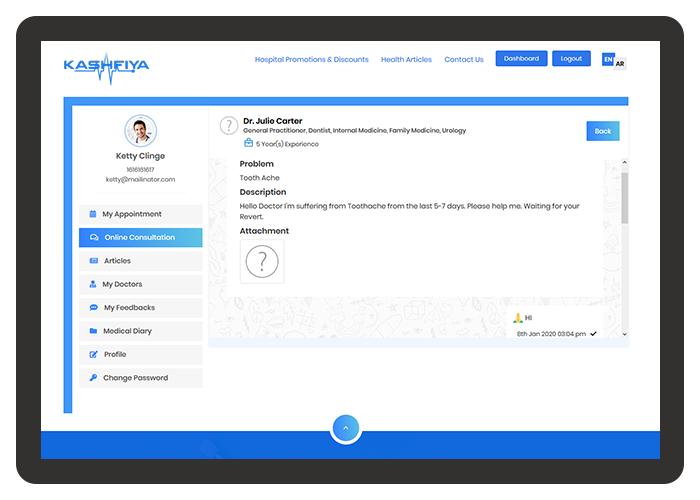This screenshot has width=700, height=500.
Task: Click the calendar icon beside My Appointment
Action: pyautogui.click(x=93, y=214)
